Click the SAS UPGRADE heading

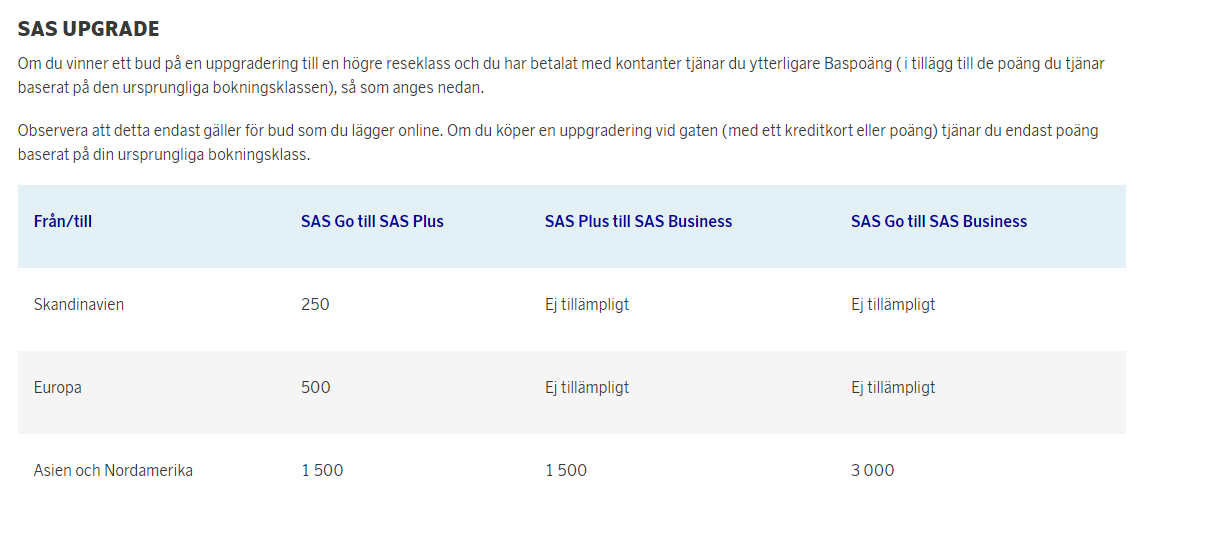pyautogui.click(x=89, y=29)
